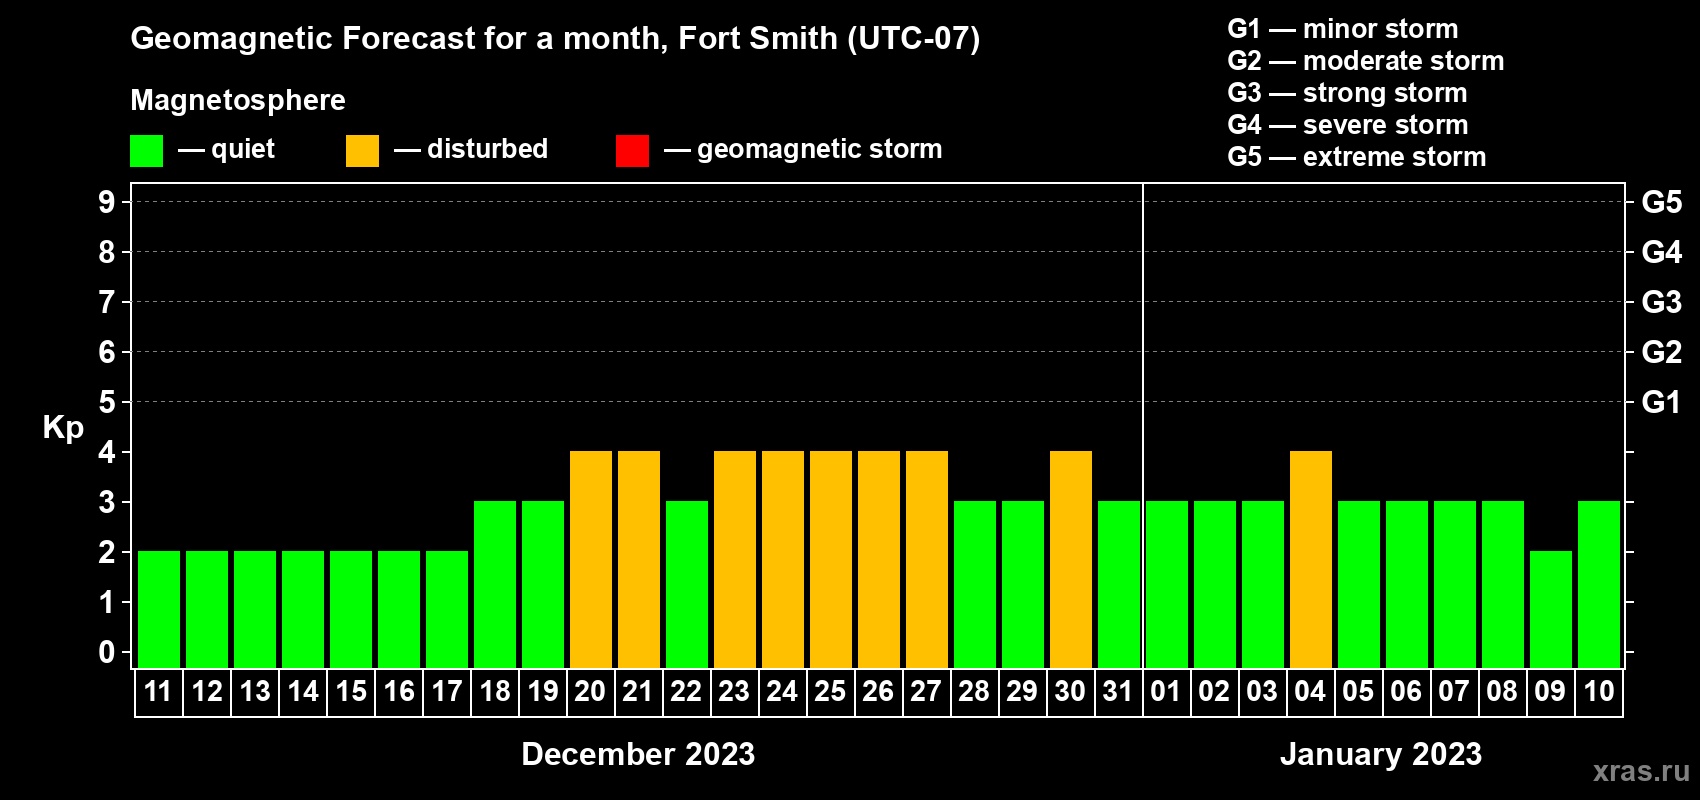Click date label 19 on the axis
This screenshot has width=1700, height=800.
click(x=543, y=692)
